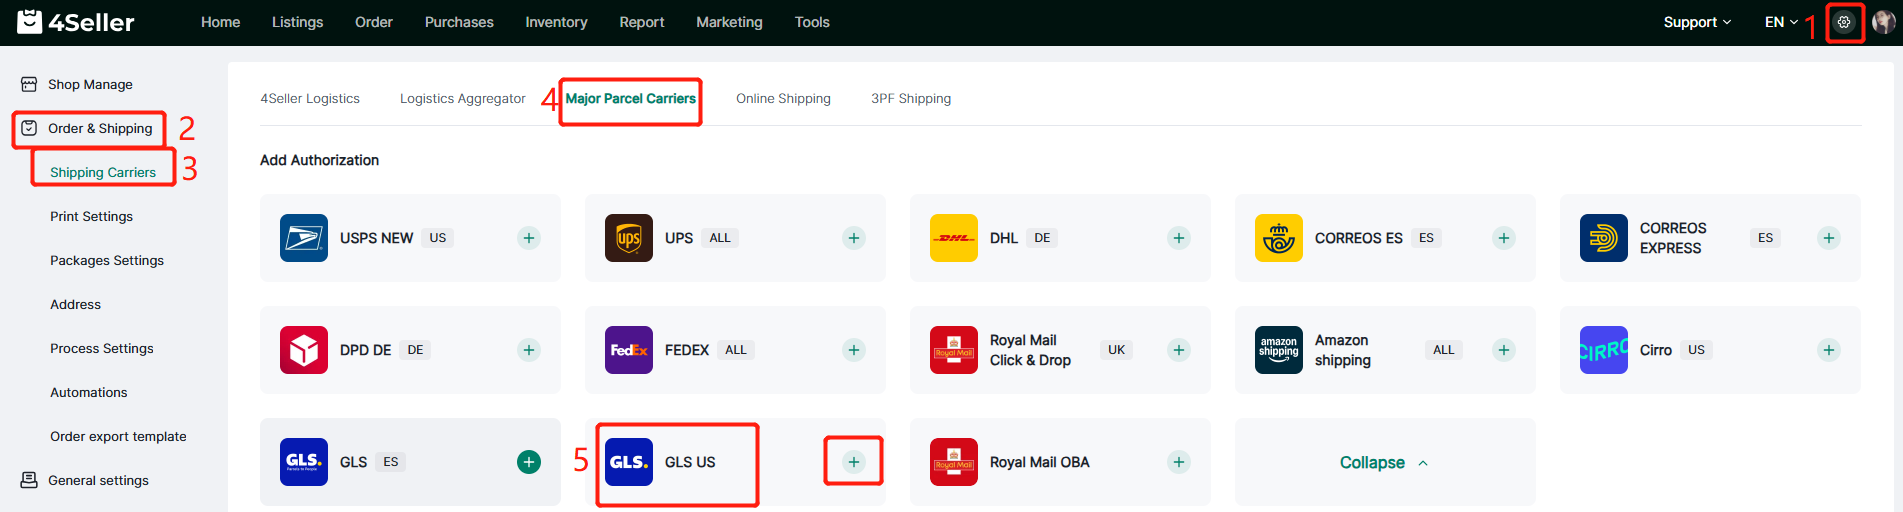1903x512 pixels.
Task: Add Royal Mail OBA authorization plus icon
Action: (1179, 462)
